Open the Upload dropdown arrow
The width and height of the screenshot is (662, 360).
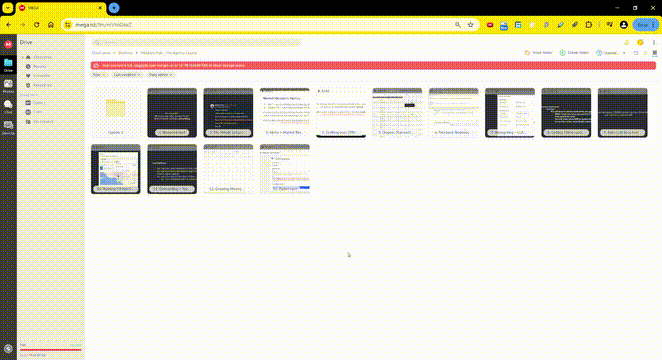point(624,53)
